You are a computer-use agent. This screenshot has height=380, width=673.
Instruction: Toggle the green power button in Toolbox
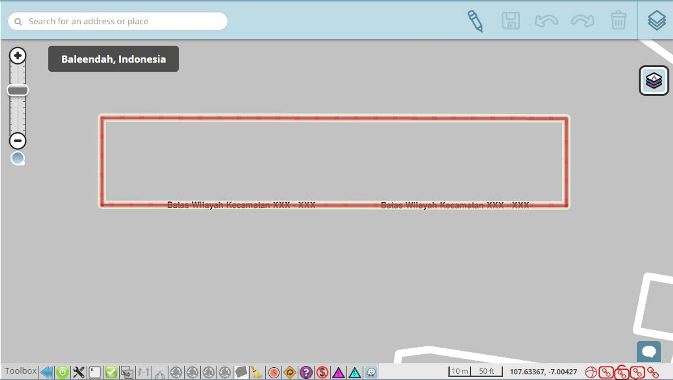[63, 372]
